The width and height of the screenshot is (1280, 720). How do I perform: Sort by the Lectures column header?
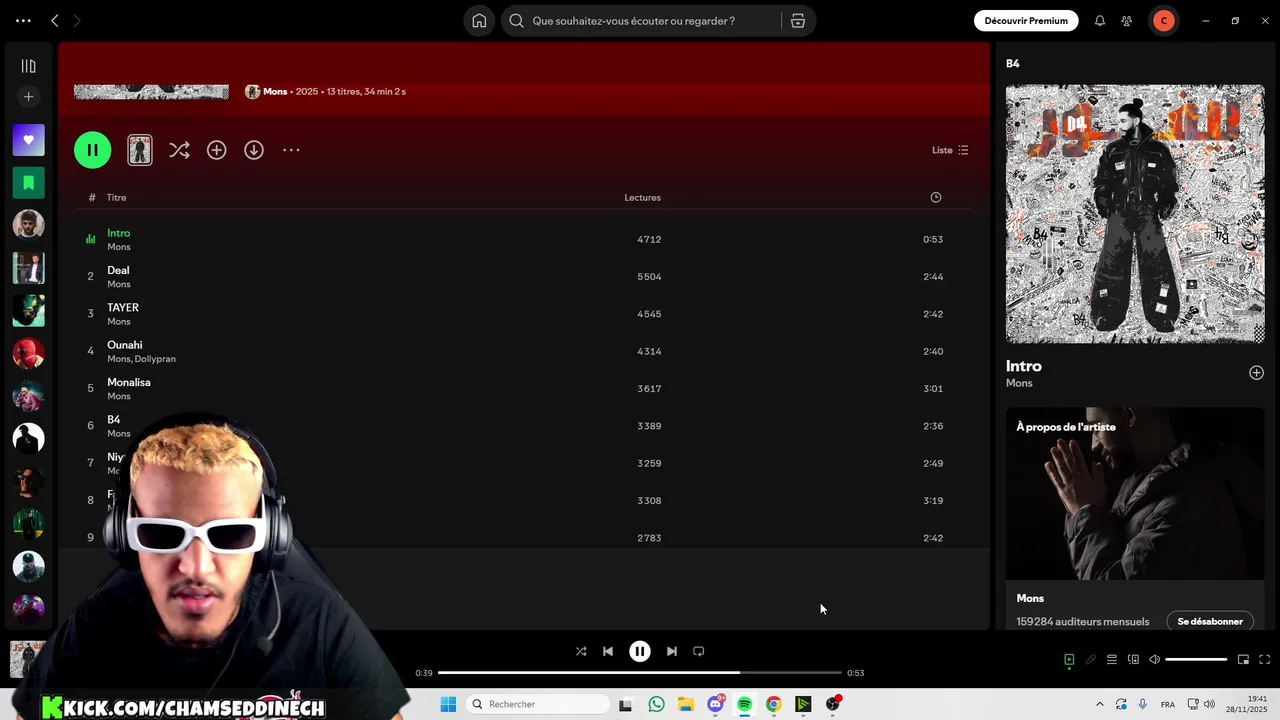642,197
